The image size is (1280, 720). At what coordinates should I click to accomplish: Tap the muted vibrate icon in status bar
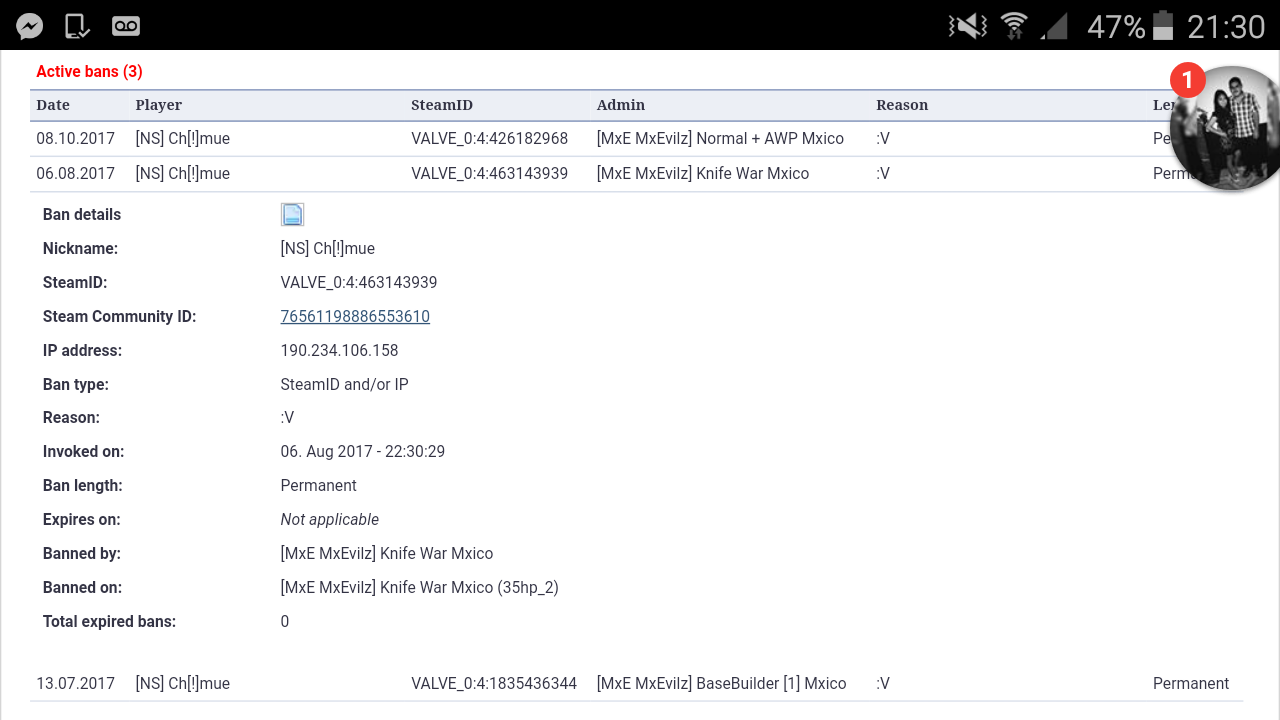(967, 26)
